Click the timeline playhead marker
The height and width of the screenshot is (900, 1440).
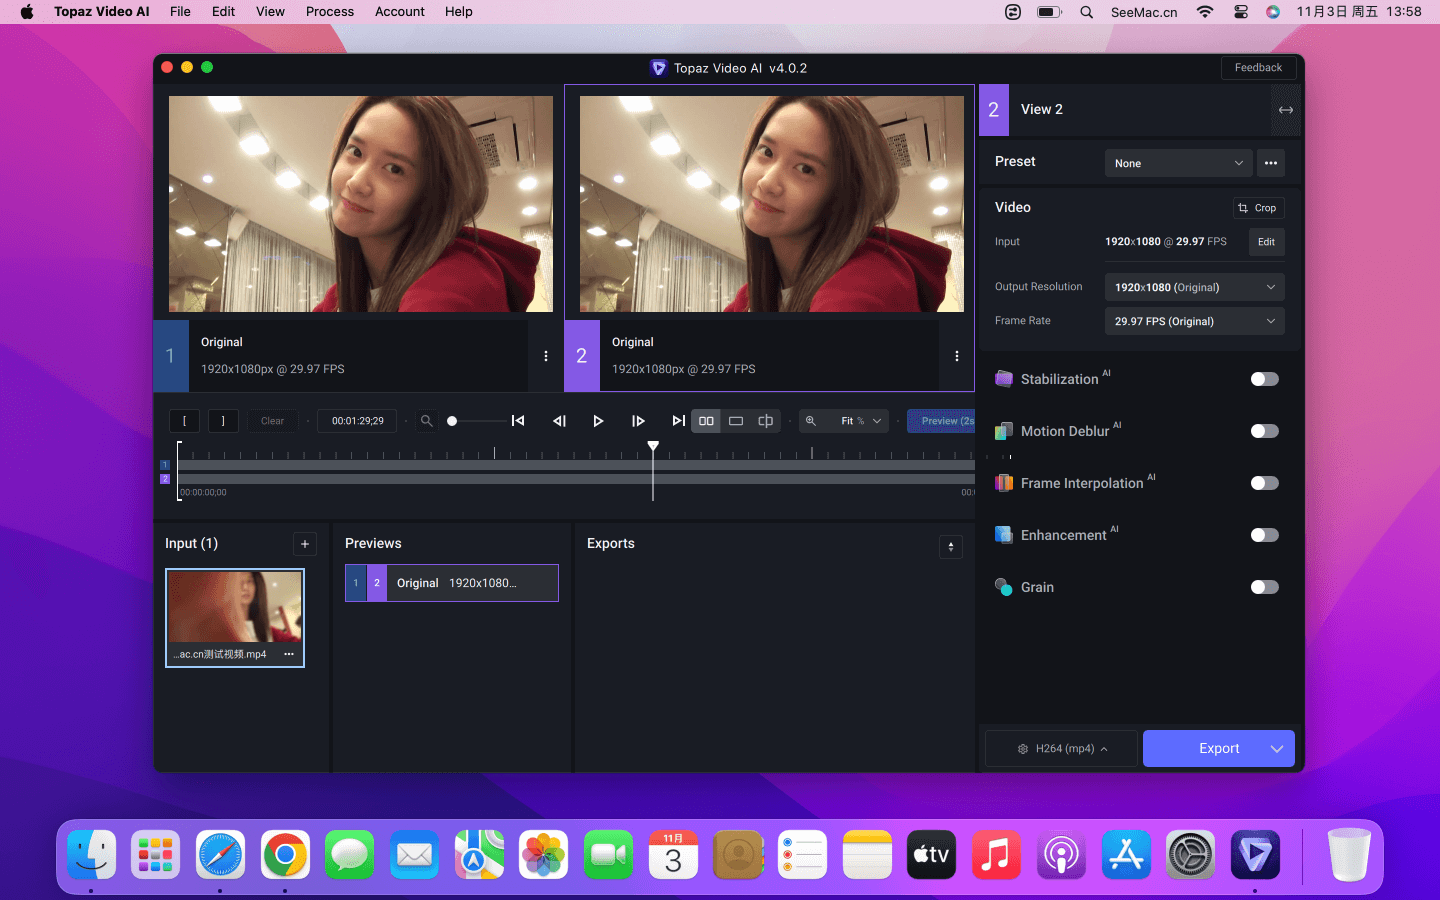click(x=653, y=446)
